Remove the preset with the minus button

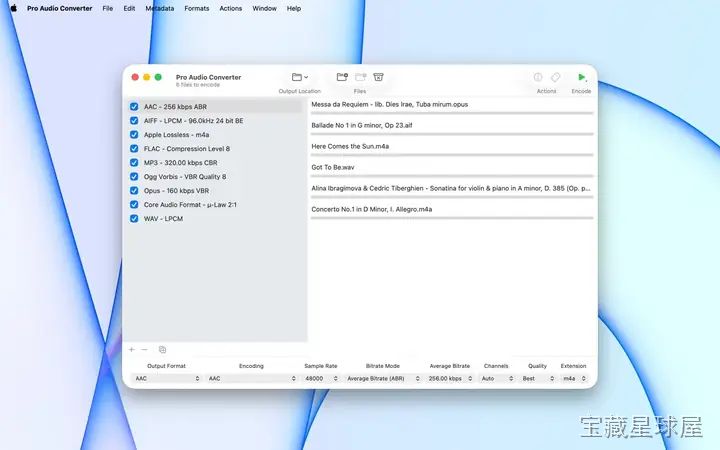coord(144,350)
